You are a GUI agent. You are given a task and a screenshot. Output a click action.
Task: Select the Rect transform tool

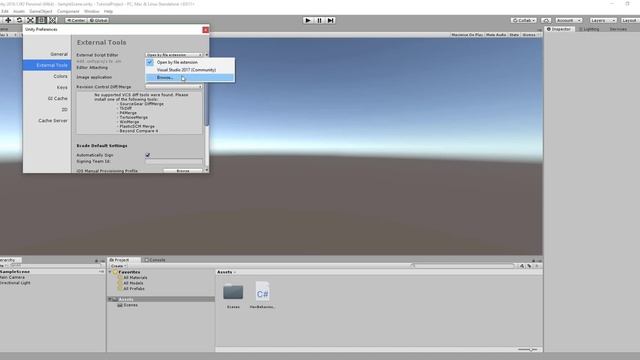point(41,20)
